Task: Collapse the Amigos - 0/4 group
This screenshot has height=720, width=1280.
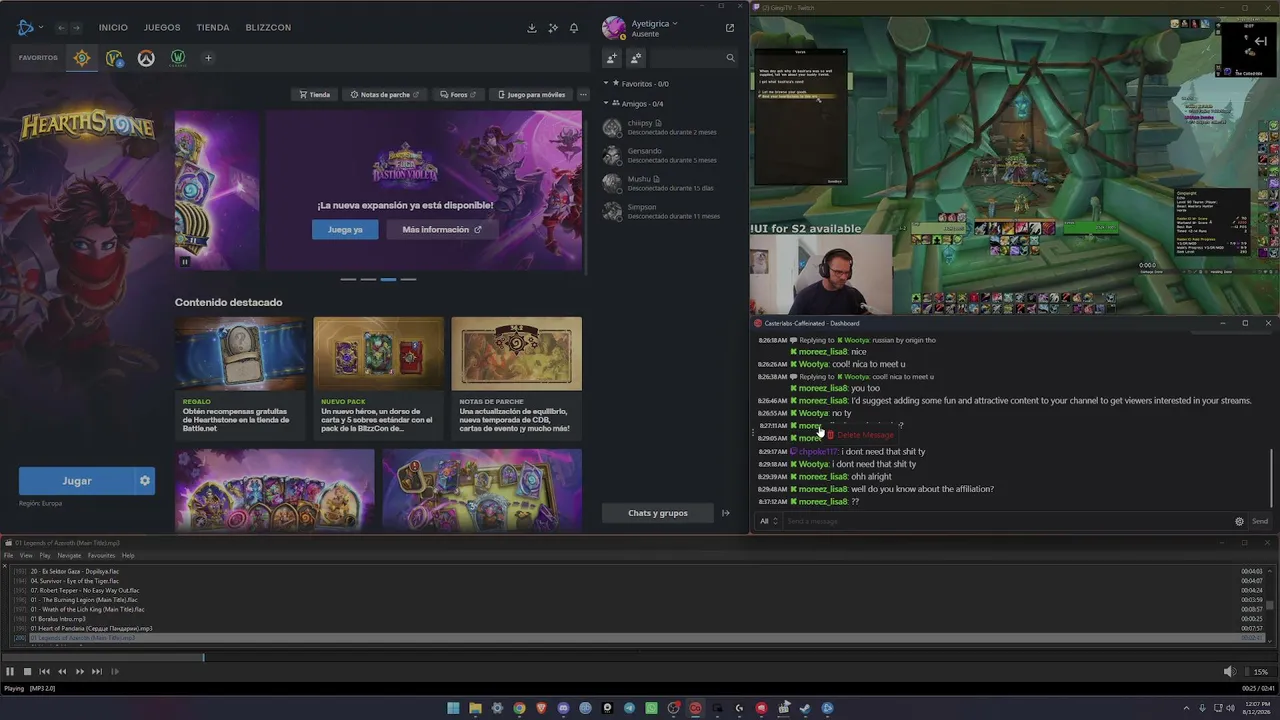Action: [x=606, y=104]
